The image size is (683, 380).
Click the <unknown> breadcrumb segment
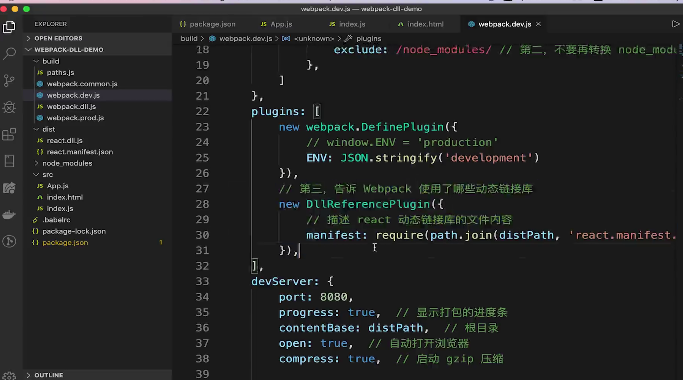pos(314,38)
